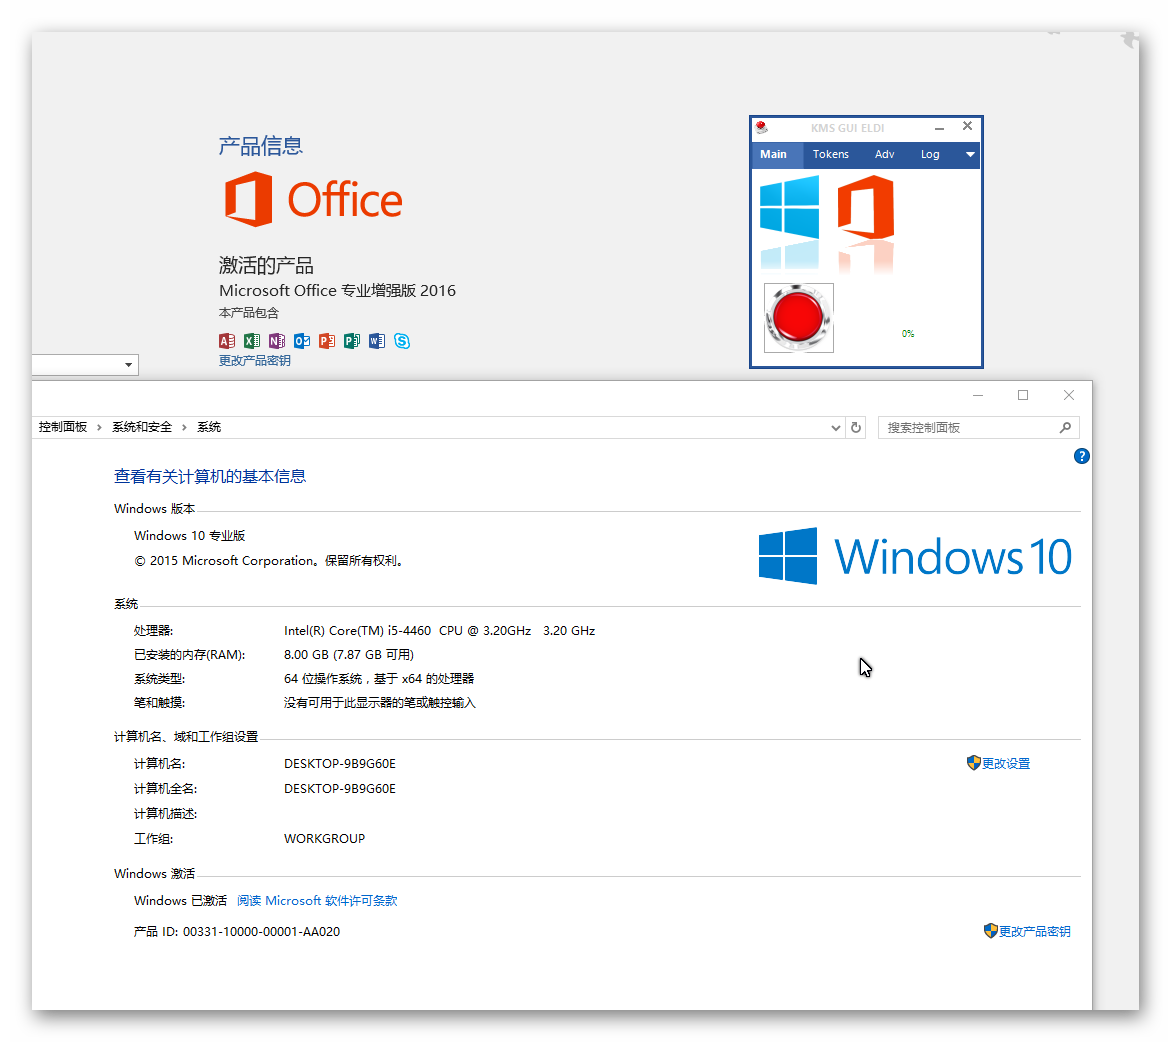Open the Adv tab in KMS
The height and width of the screenshot is (1042, 1171).
pos(884,154)
